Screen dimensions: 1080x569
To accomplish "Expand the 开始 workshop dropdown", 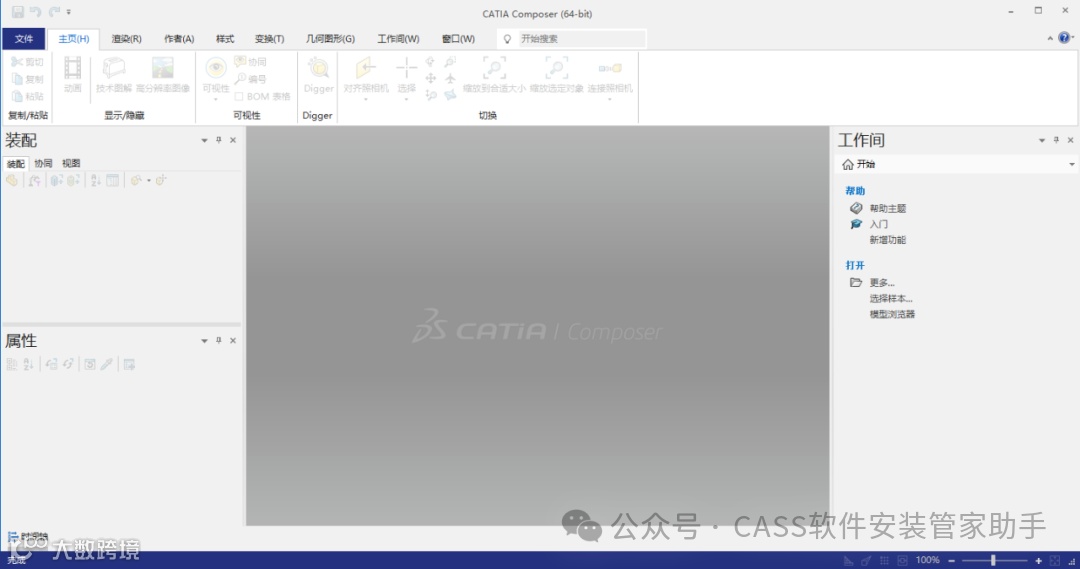I will tap(1071, 165).
